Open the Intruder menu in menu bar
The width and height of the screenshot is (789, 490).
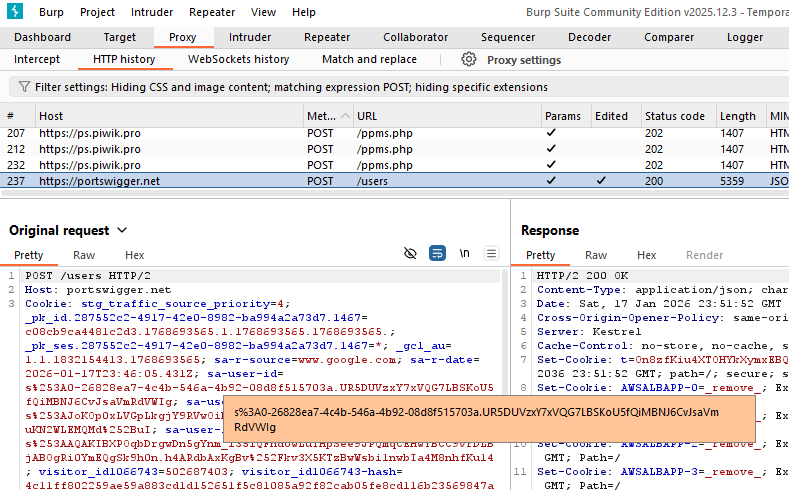(152, 12)
